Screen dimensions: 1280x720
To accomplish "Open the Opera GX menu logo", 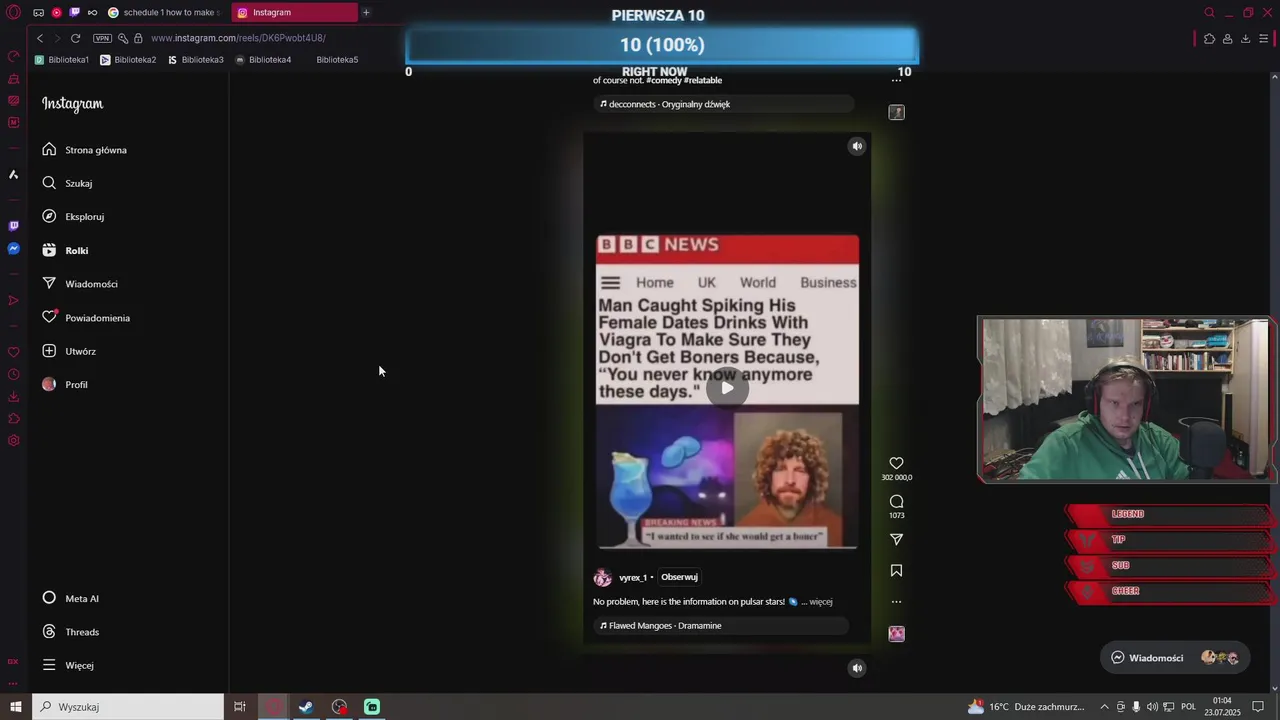I will pyautogui.click(x=13, y=13).
